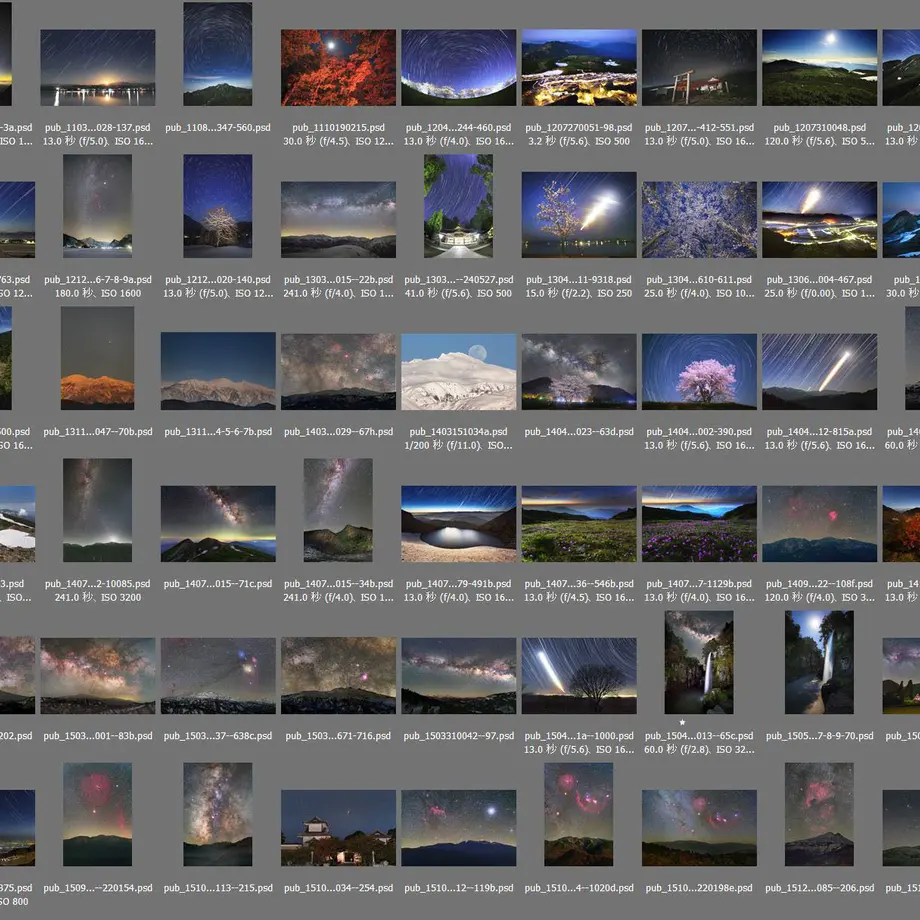920x920 pixels.
Task: Select the pink tree circular trails thumbnail pub_1404...002-390.psd
Action: [699, 371]
